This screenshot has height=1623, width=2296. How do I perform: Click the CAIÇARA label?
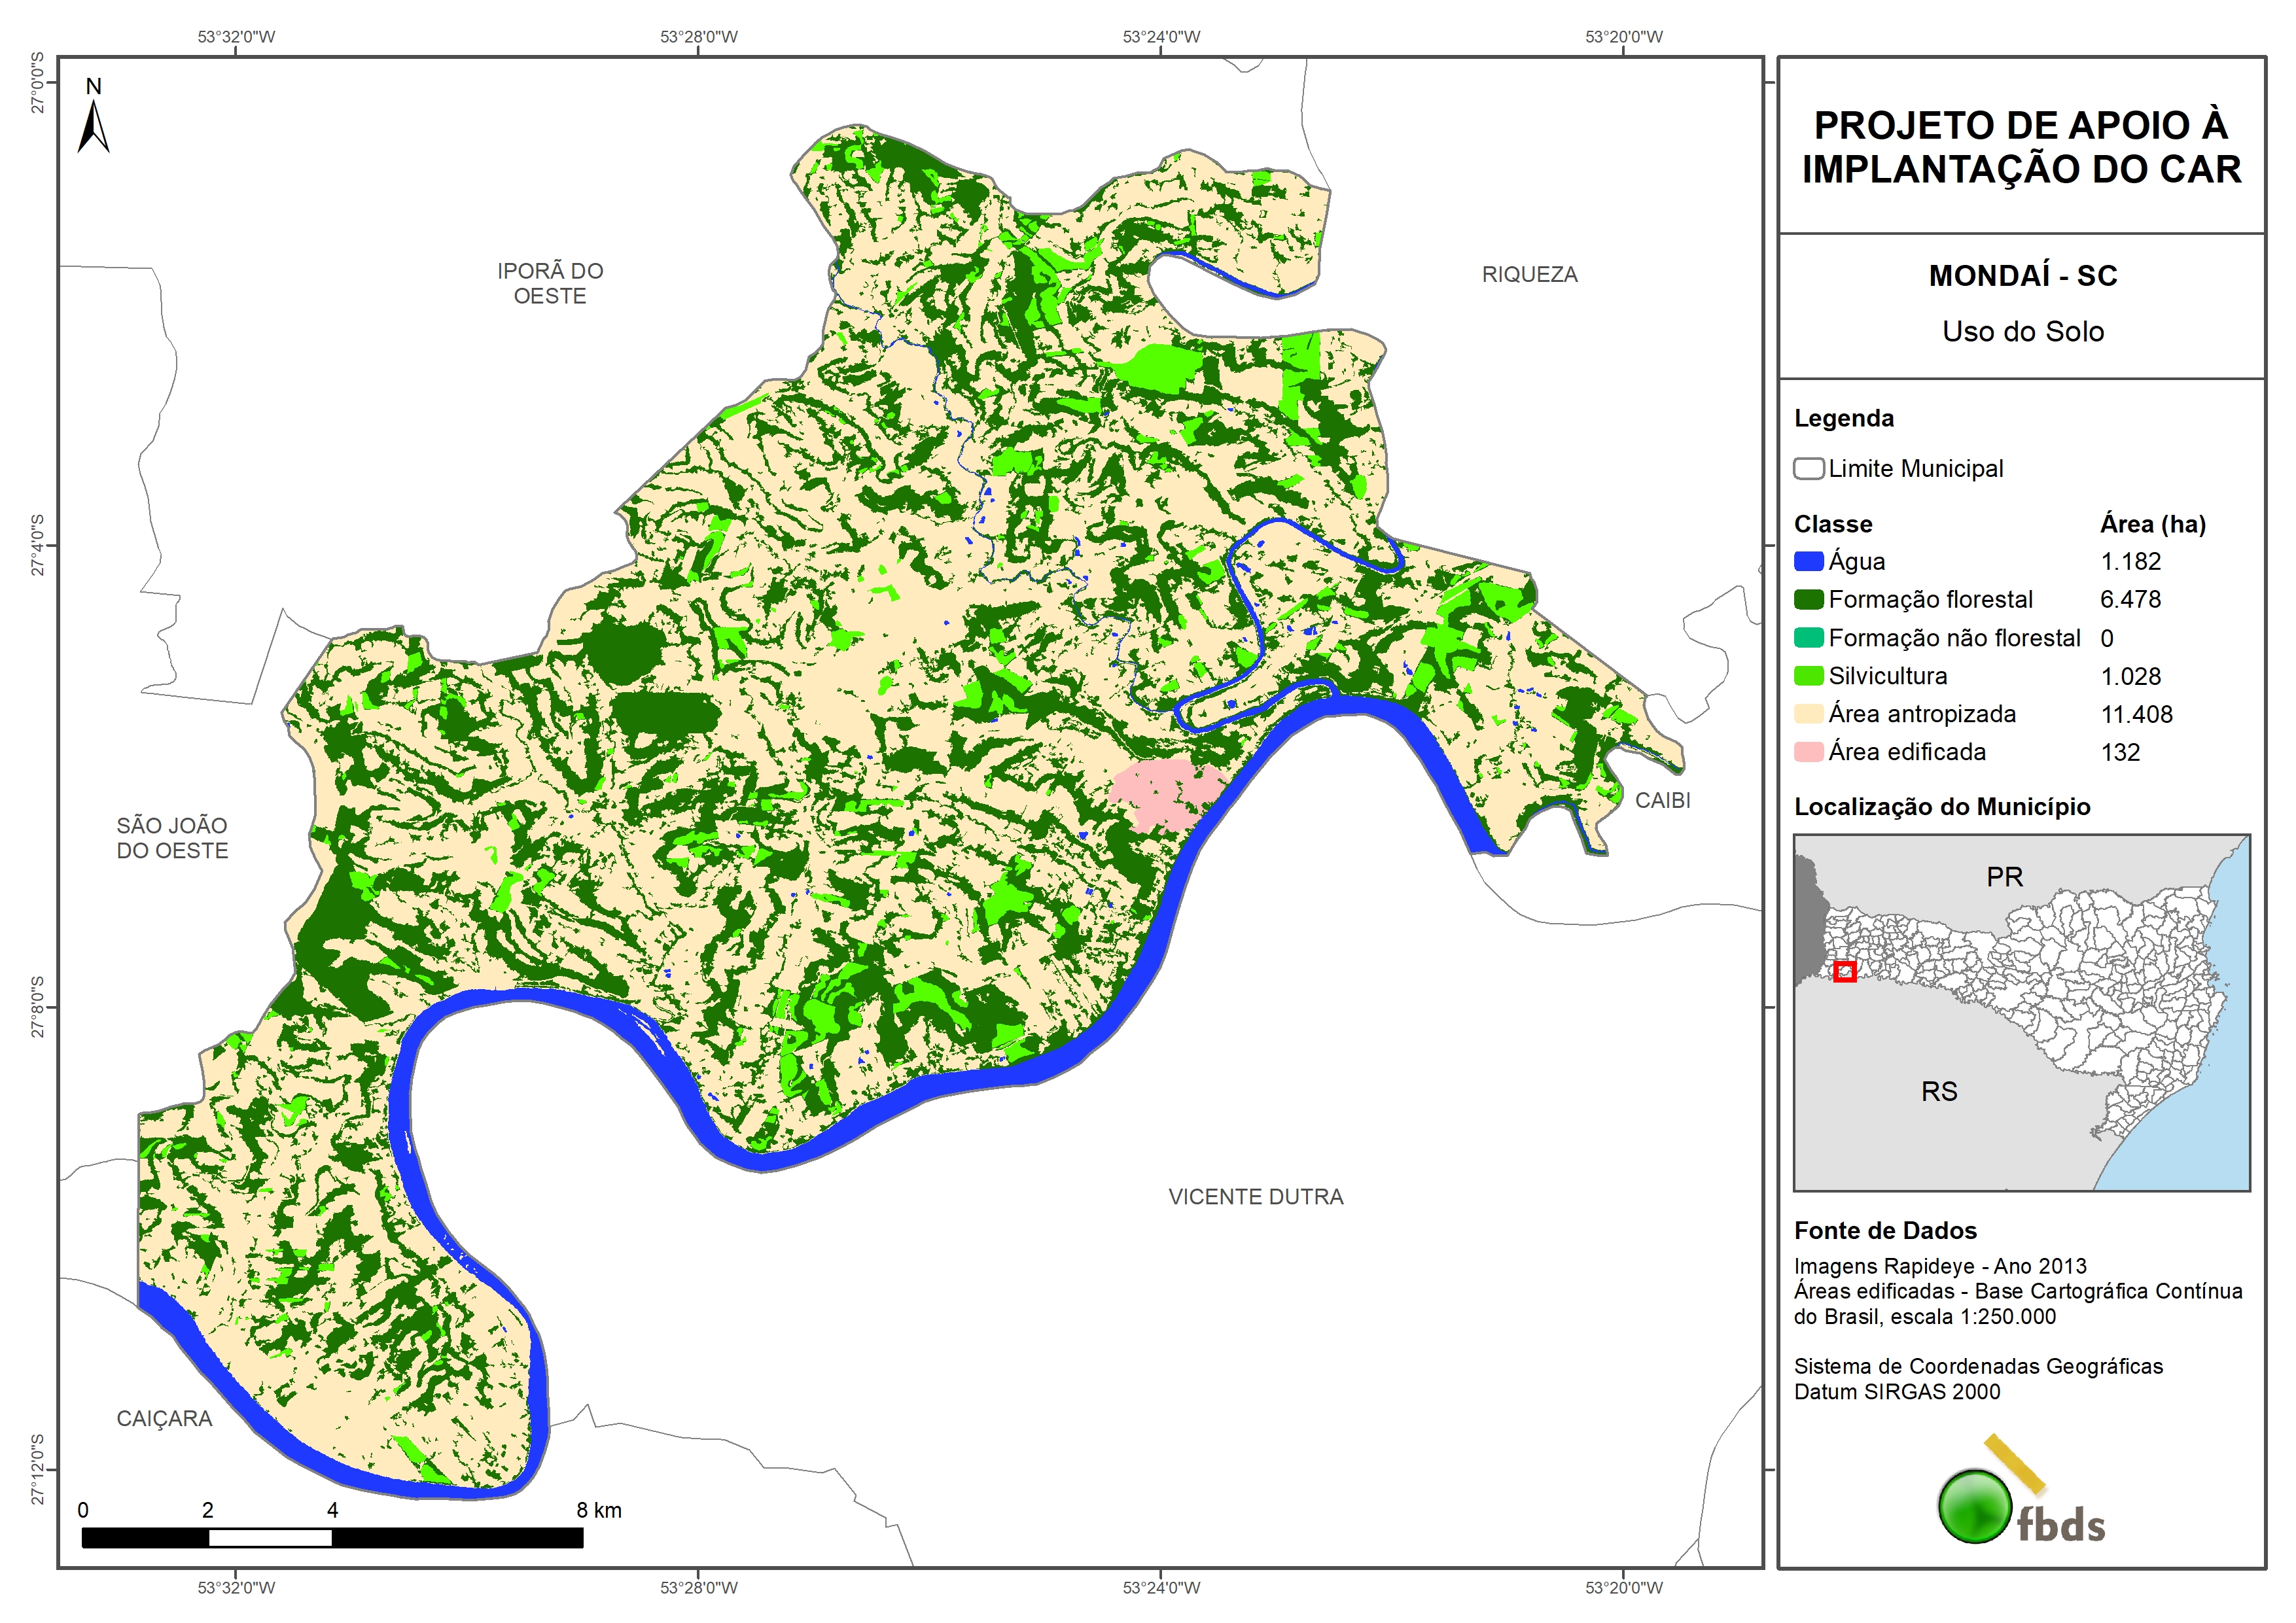pos(164,1418)
